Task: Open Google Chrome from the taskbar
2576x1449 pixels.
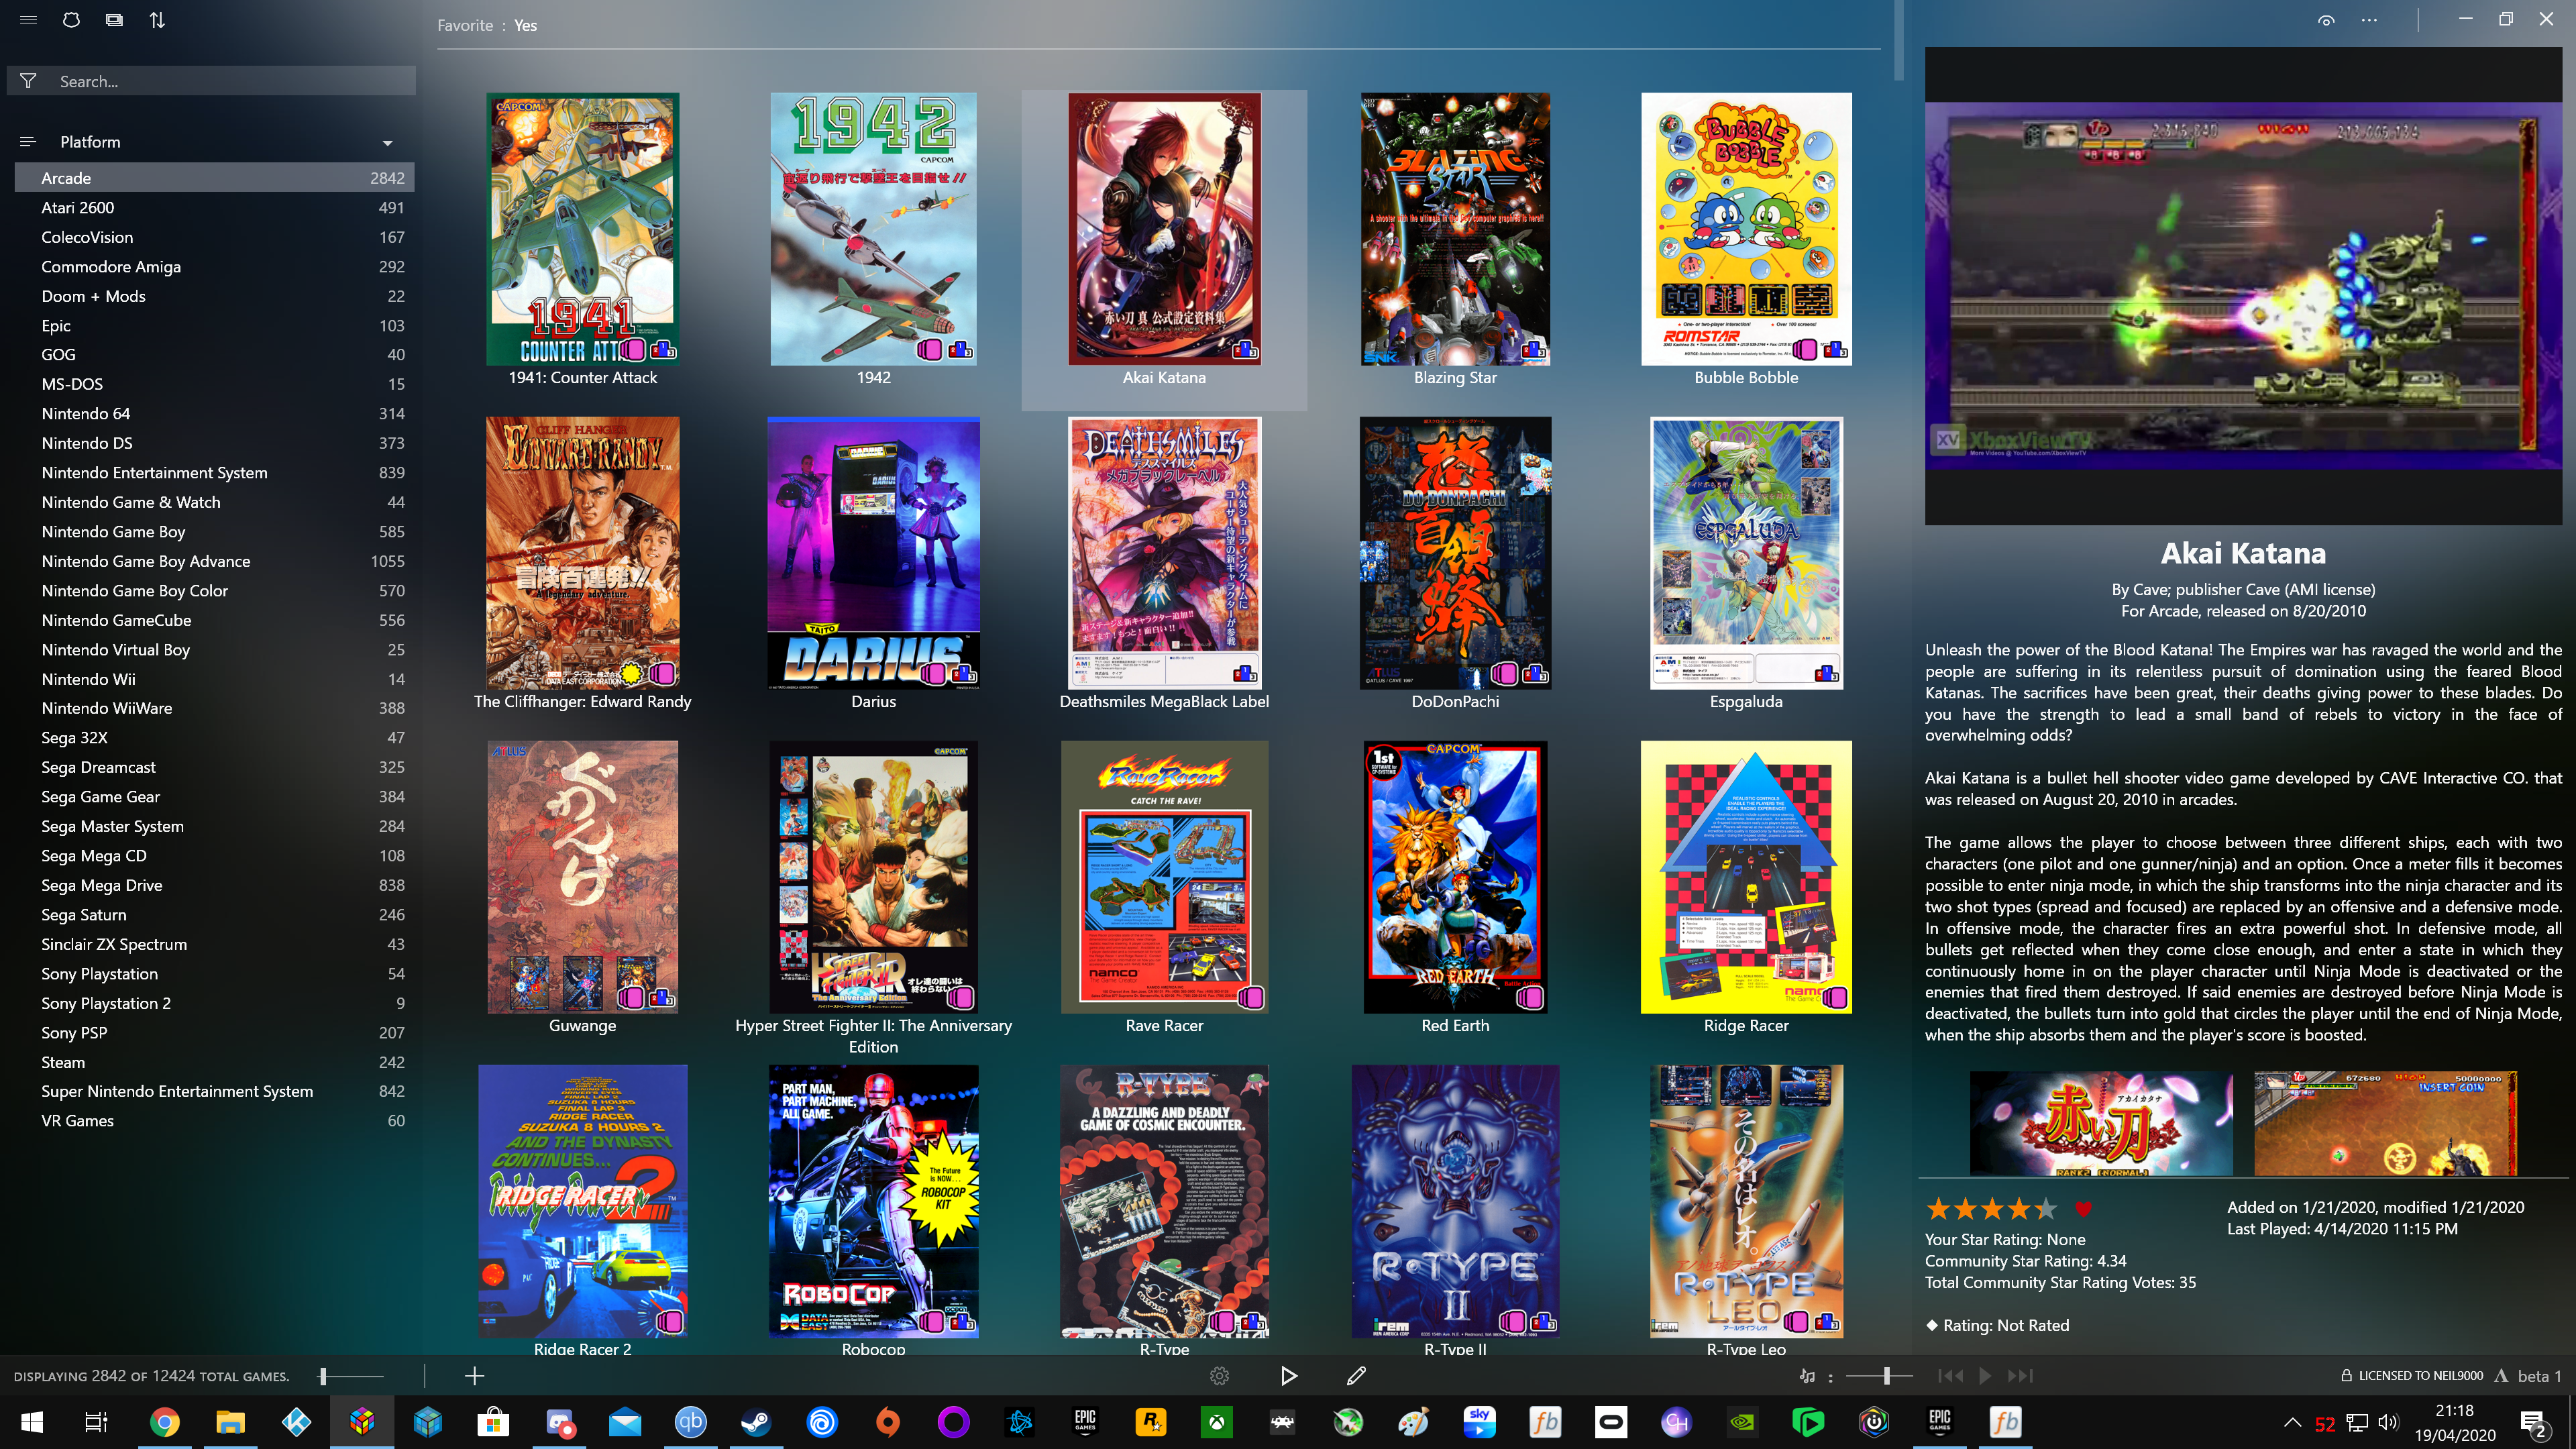Action: [x=164, y=1421]
